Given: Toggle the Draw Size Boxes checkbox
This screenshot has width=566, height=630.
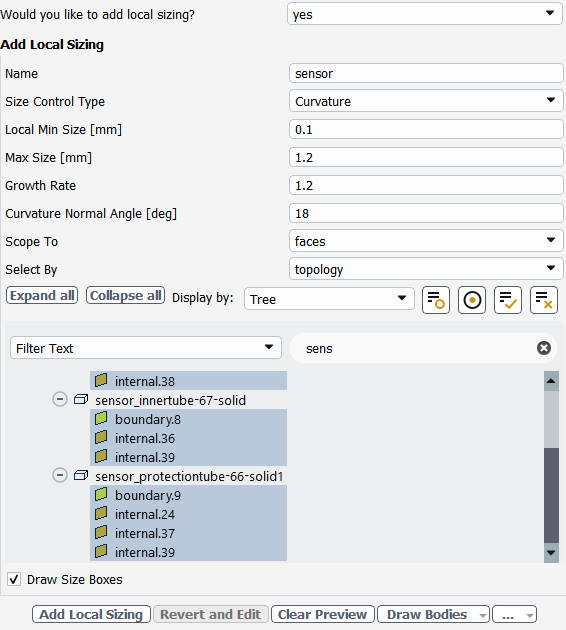Looking at the screenshot, I should click(x=14, y=579).
